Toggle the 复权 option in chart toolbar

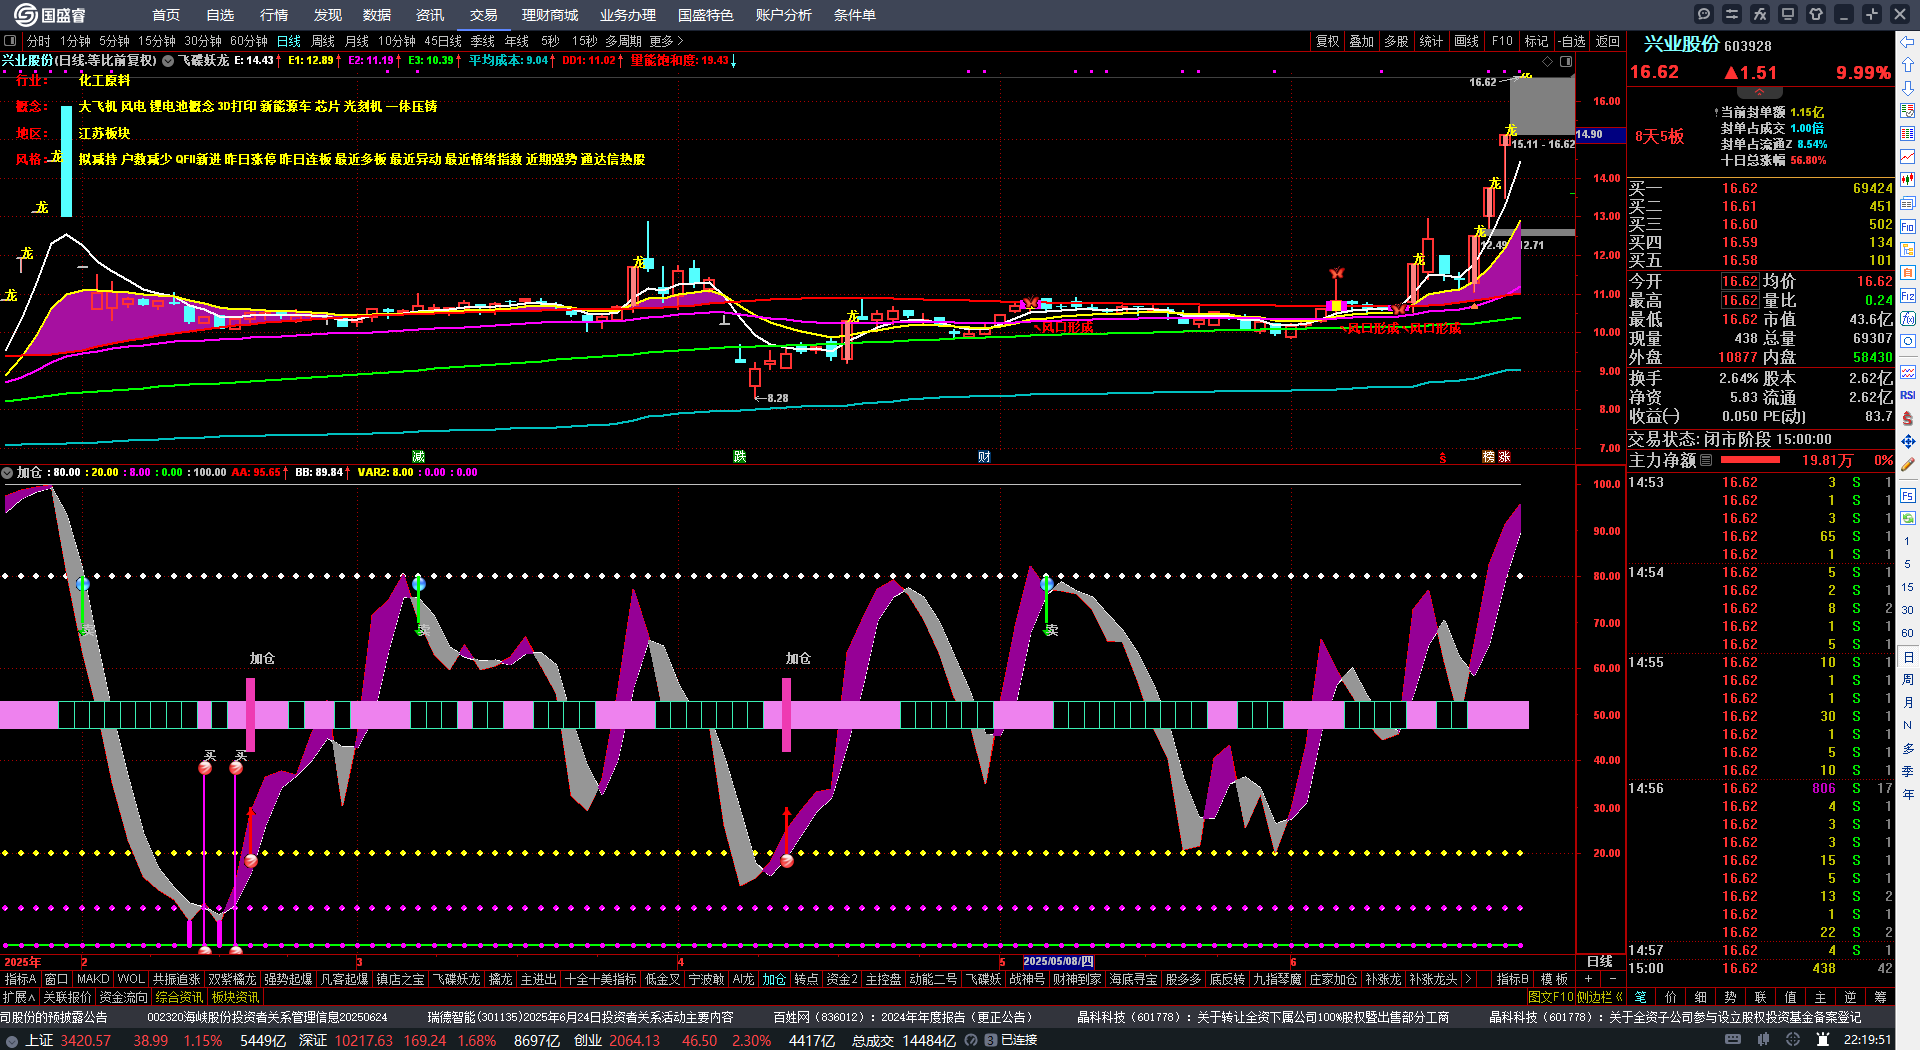(x=1327, y=41)
